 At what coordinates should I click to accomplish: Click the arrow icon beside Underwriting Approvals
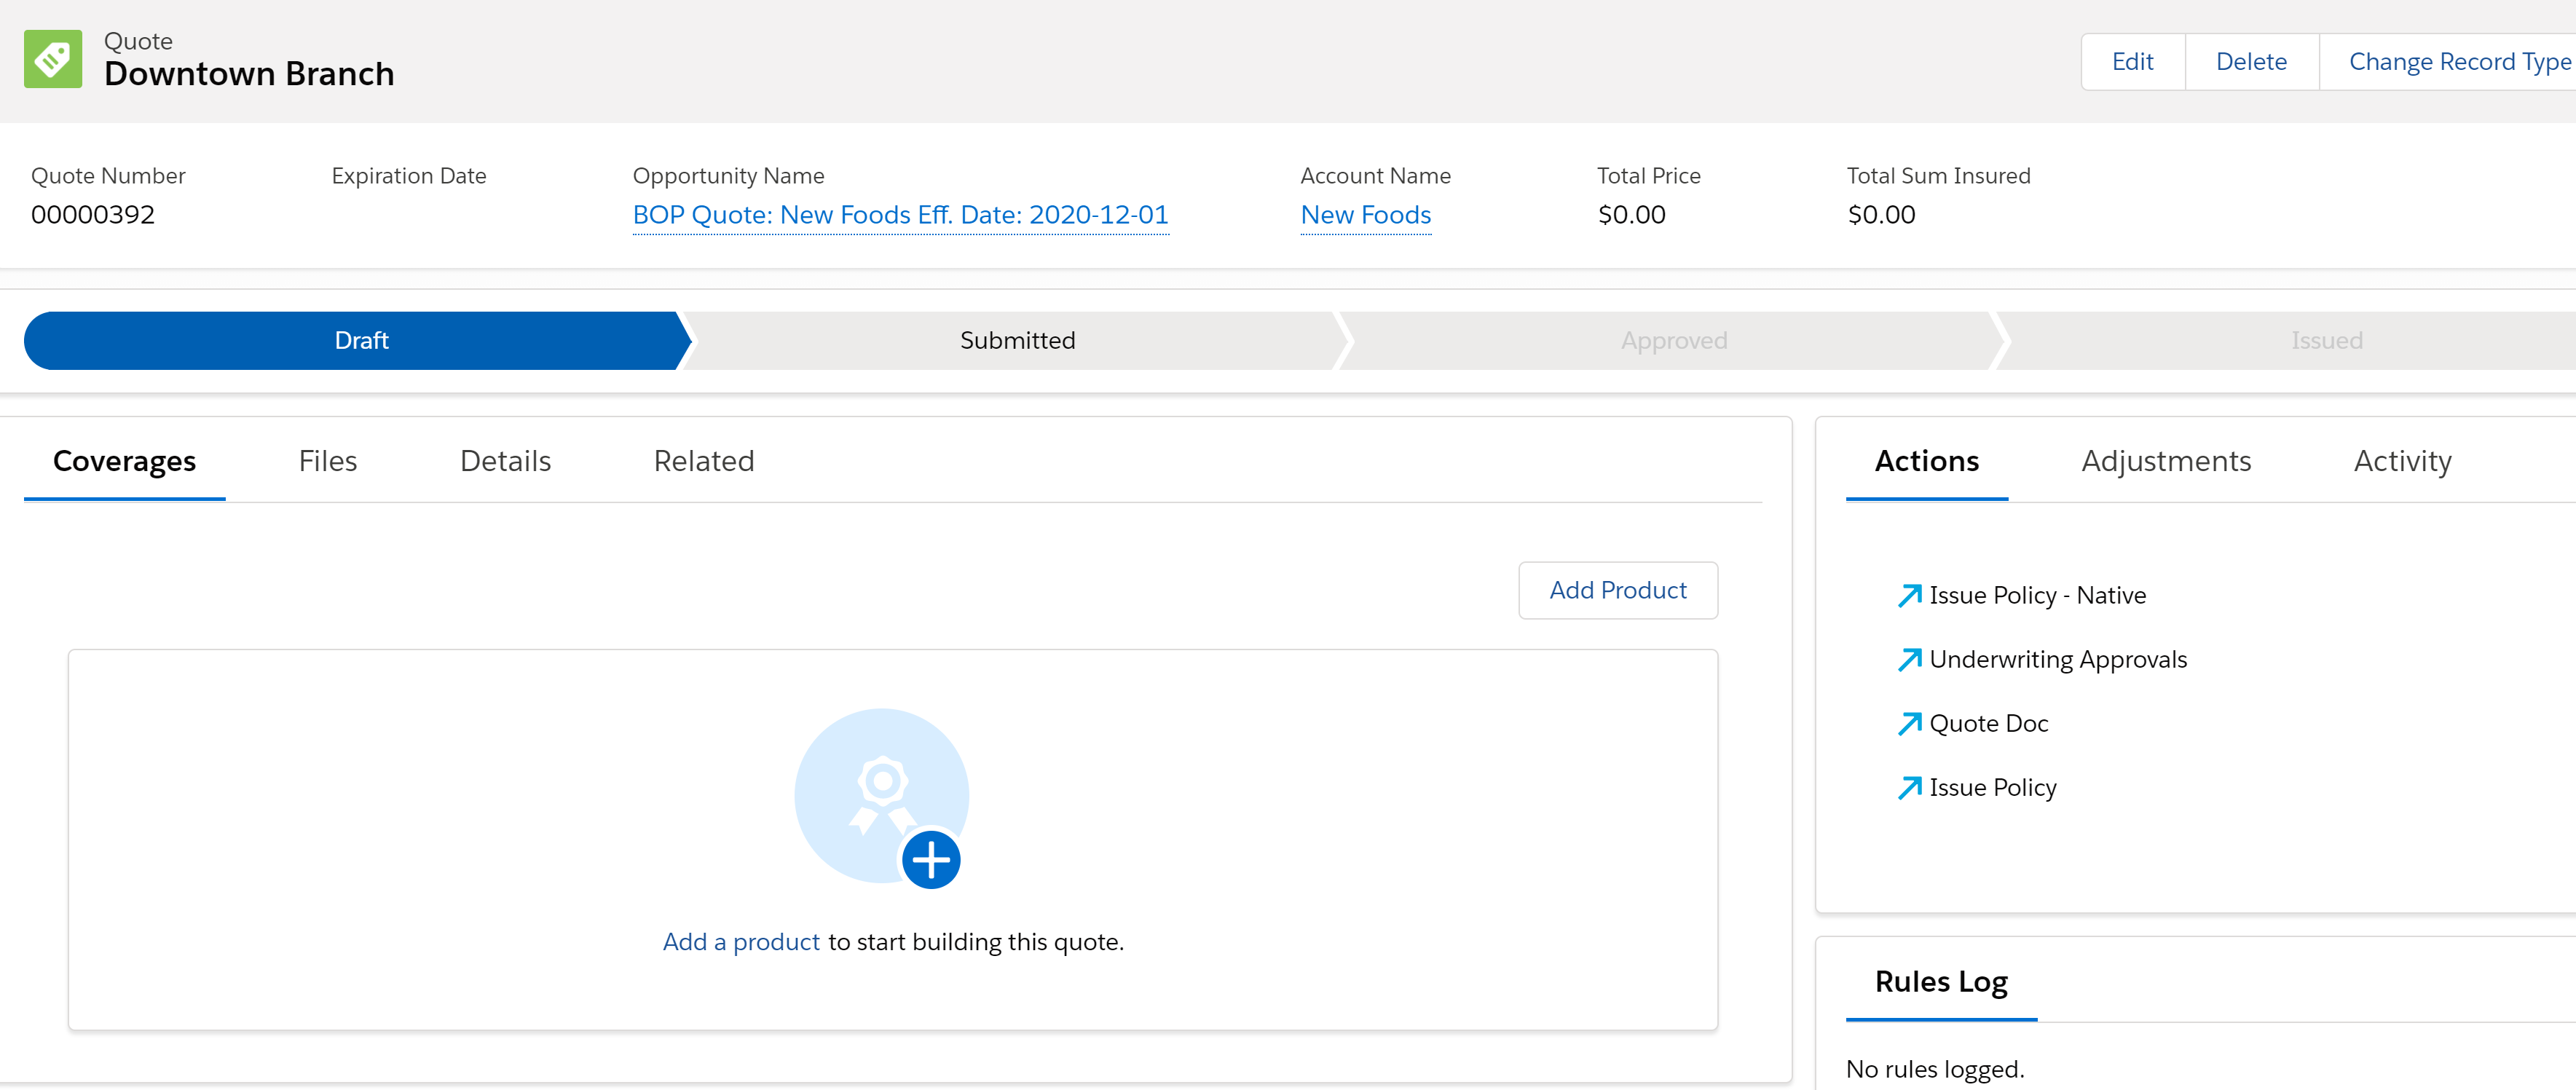tap(1909, 660)
